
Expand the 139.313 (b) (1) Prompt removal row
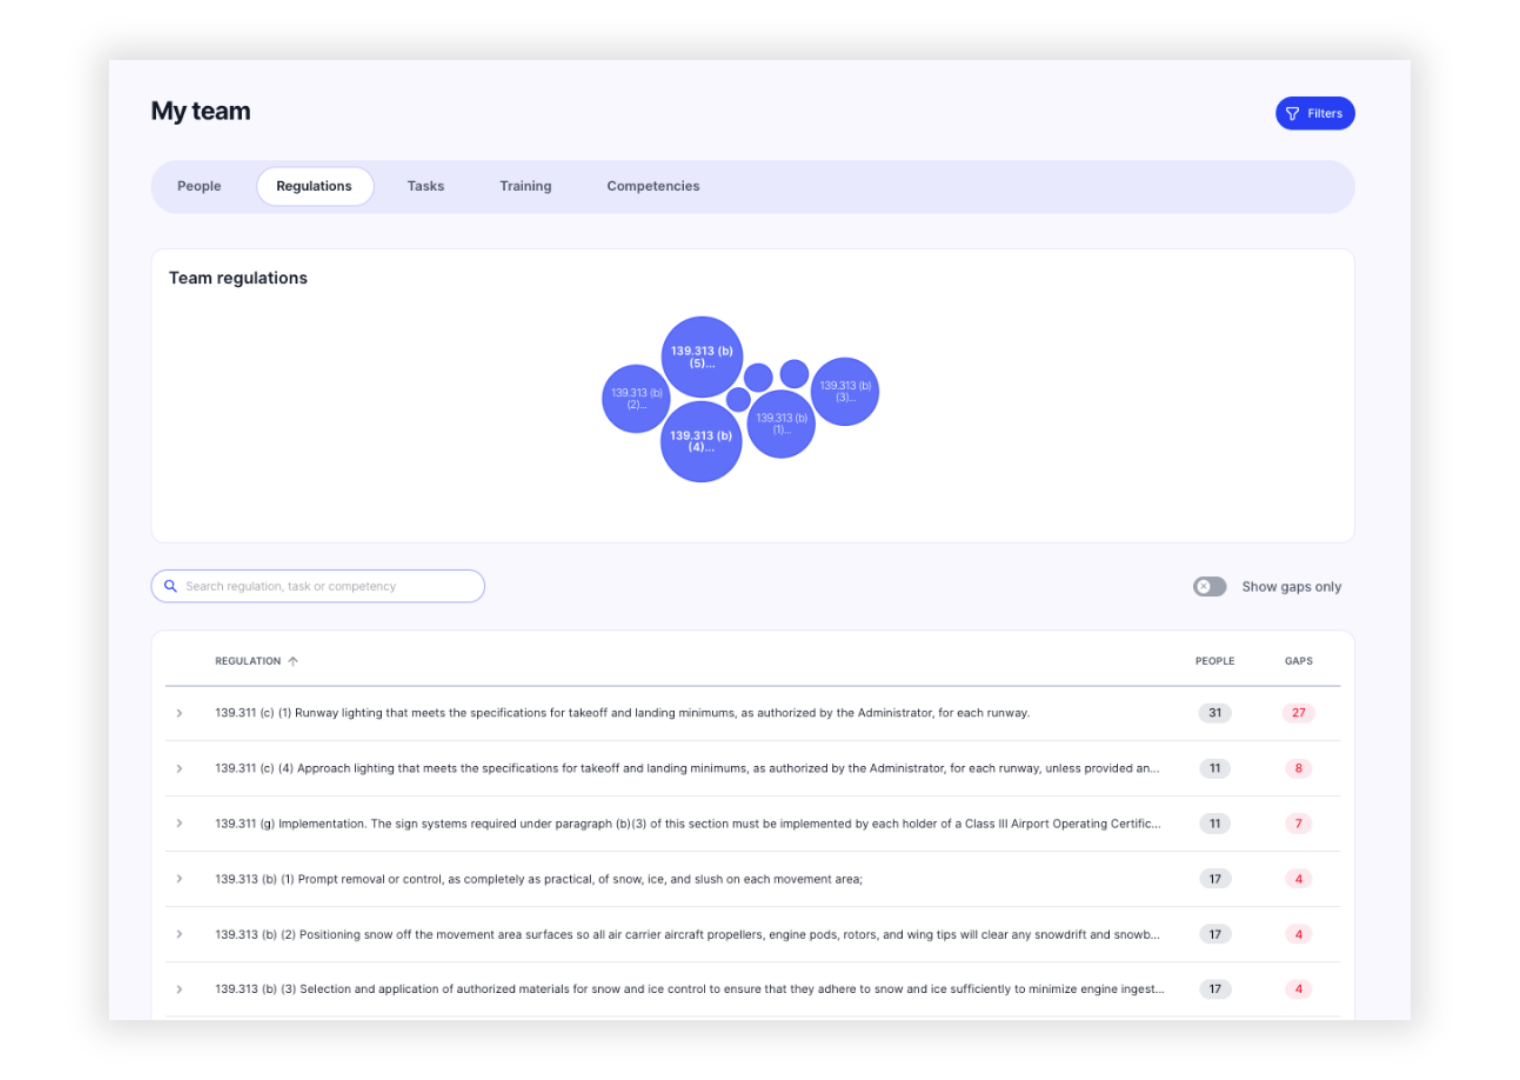[x=179, y=879]
